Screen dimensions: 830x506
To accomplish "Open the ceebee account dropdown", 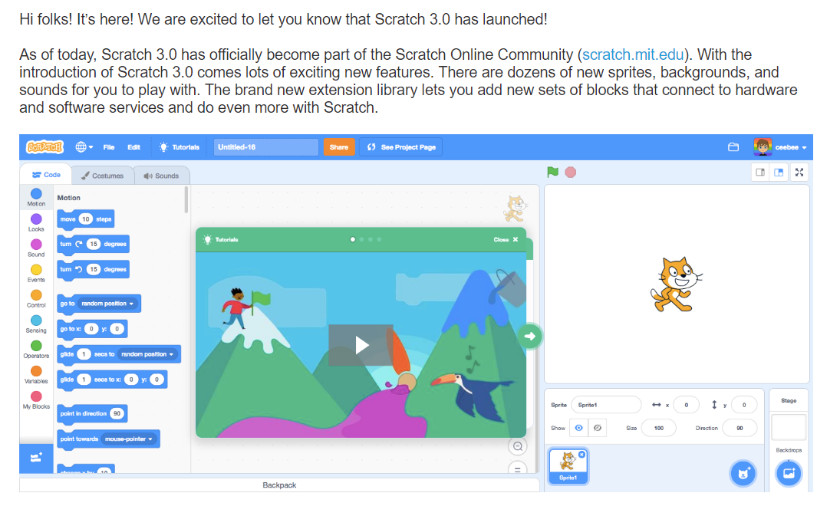I will [780, 147].
